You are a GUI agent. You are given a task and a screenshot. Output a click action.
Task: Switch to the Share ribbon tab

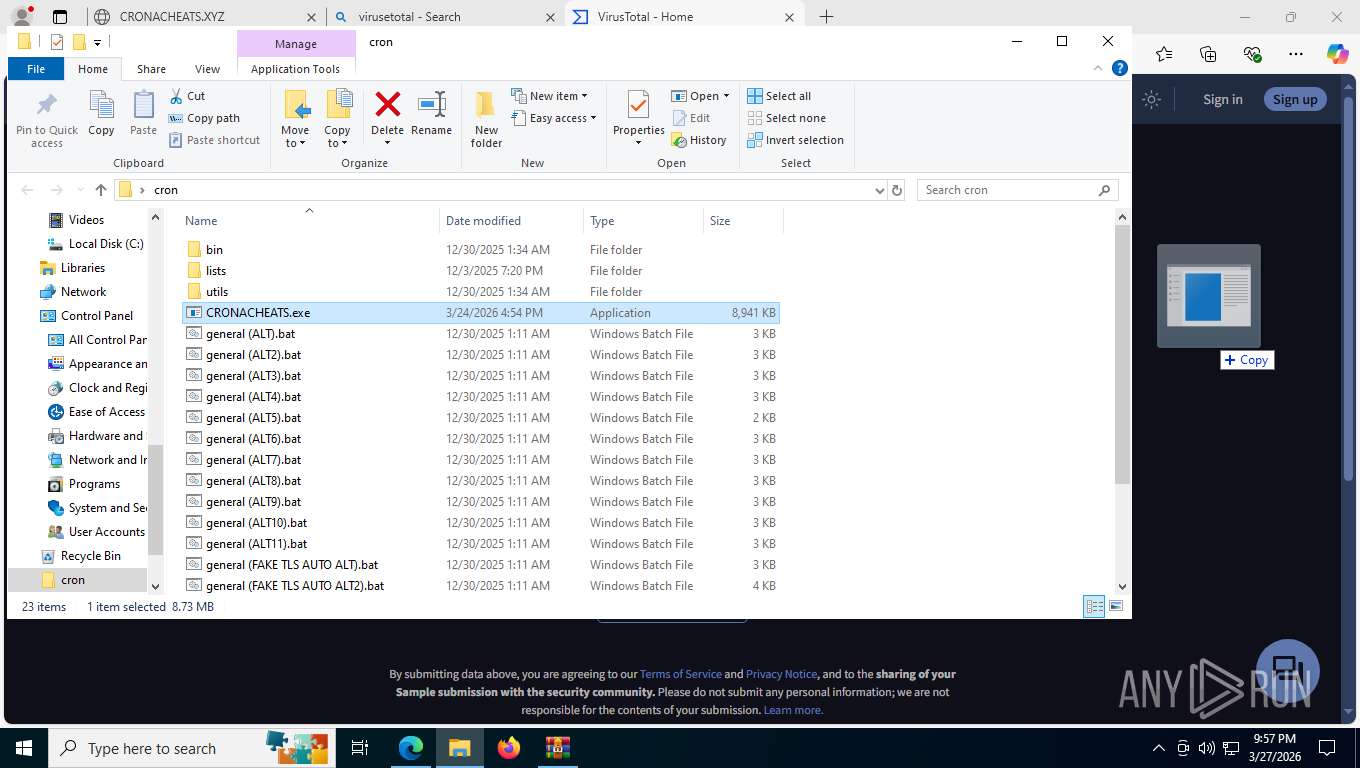151,69
